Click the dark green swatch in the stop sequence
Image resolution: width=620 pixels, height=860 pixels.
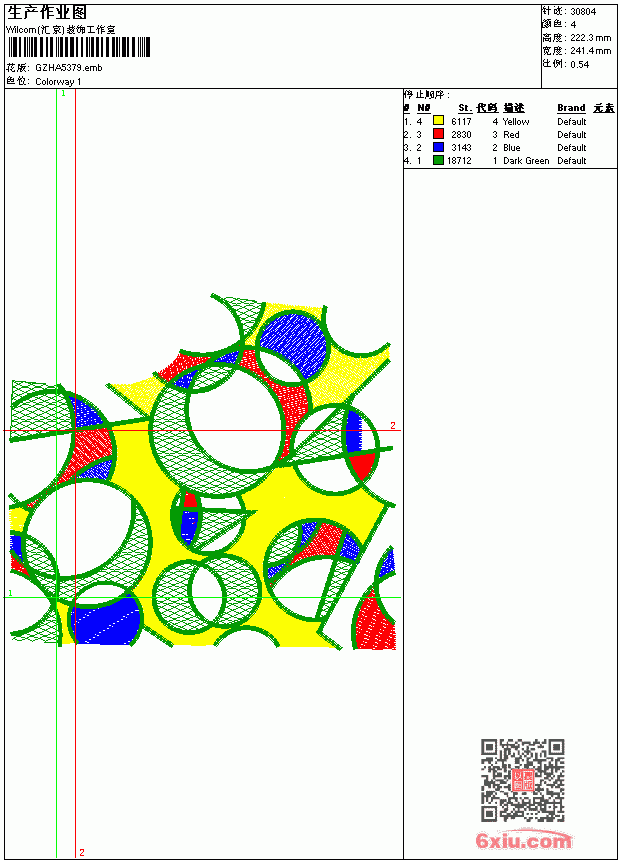pyautogui.click(x=438, y=160)
